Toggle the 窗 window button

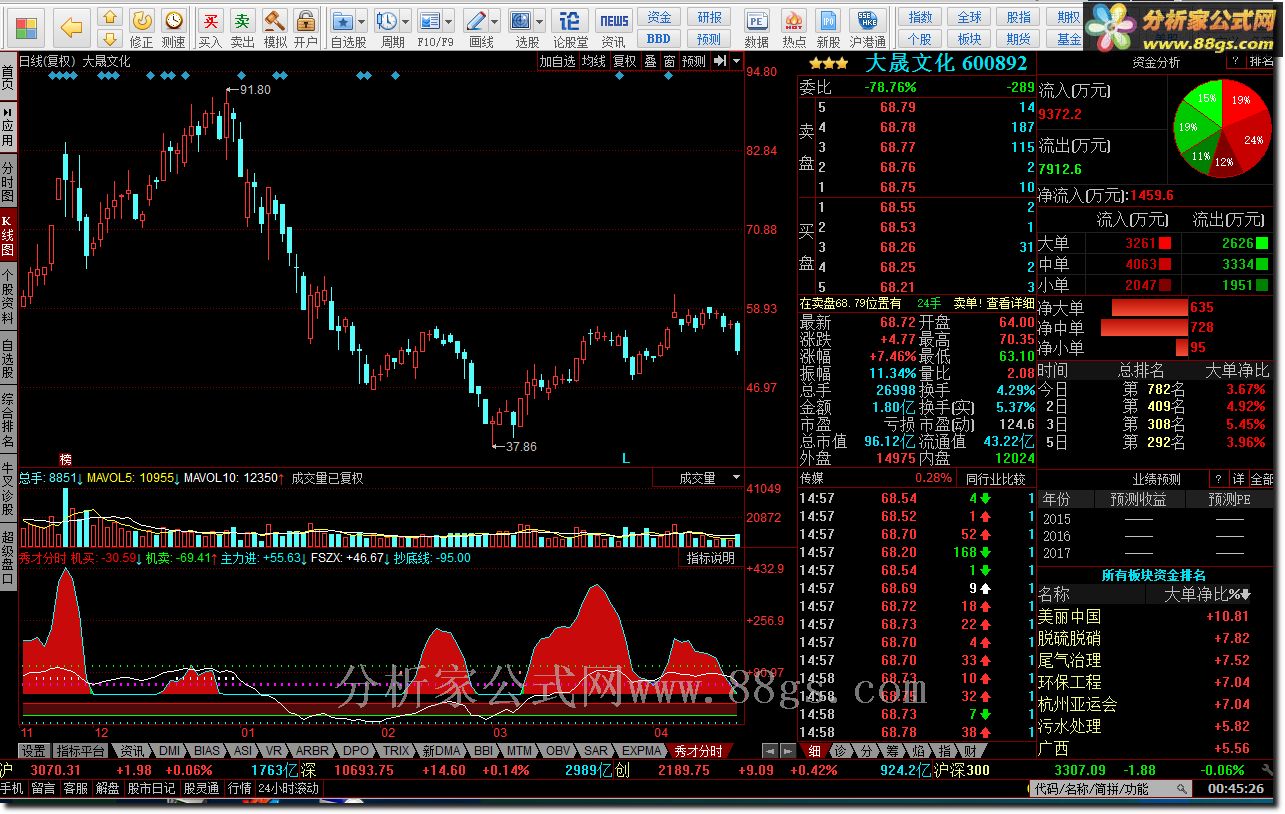669,61
